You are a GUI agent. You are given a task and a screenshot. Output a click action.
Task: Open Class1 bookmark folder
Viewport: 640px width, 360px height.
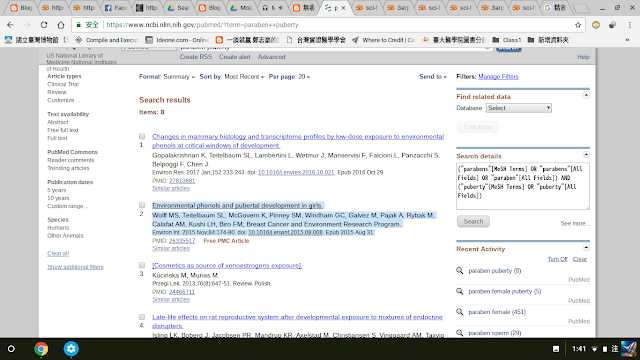[x=507, y=40]
